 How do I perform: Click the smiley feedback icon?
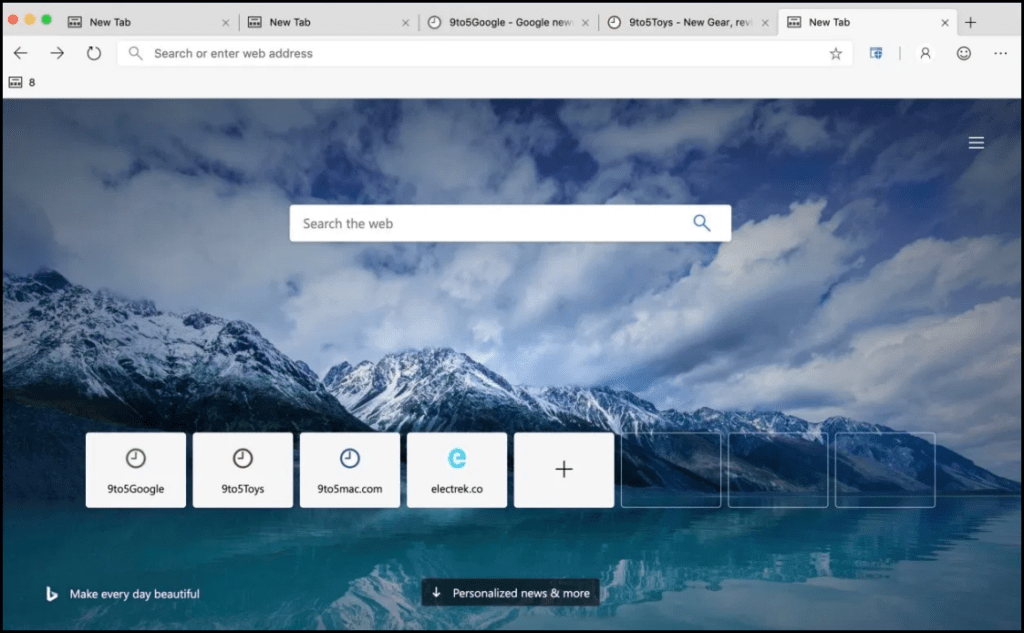pos(963,54)
